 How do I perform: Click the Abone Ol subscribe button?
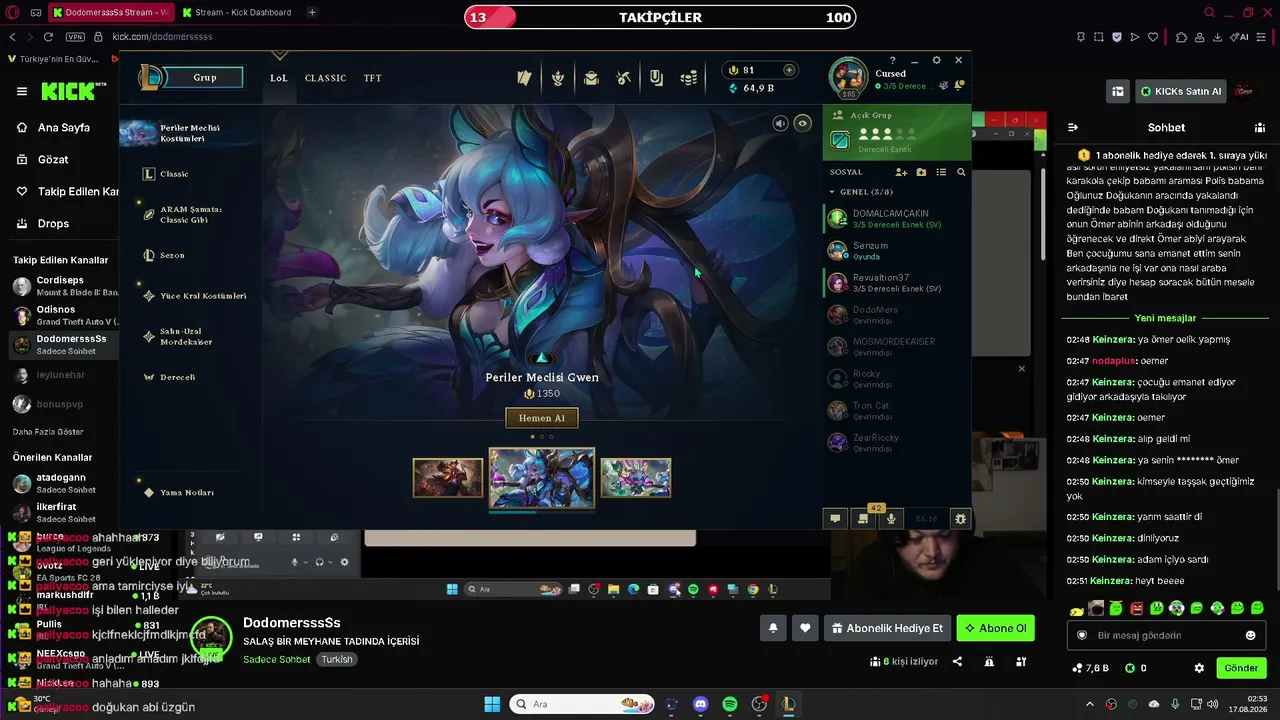[x=995, y=628]
